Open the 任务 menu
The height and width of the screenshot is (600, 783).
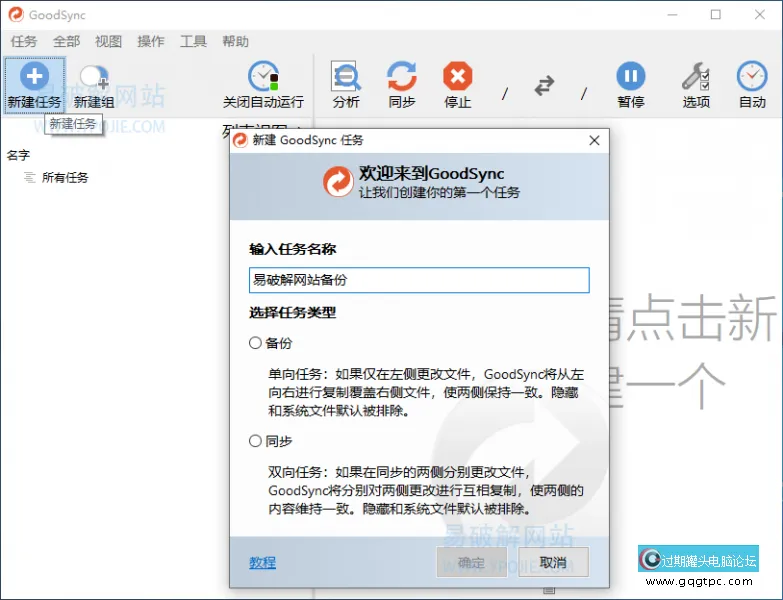click(x=24, y=41)
